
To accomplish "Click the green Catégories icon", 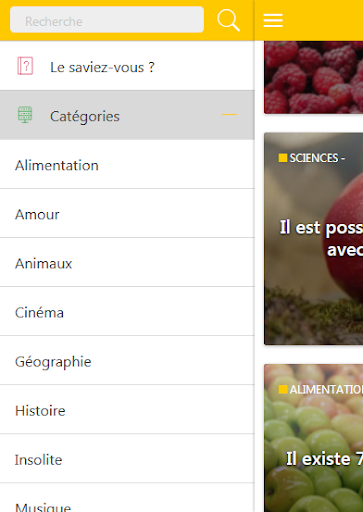I will tap(25, 115).
